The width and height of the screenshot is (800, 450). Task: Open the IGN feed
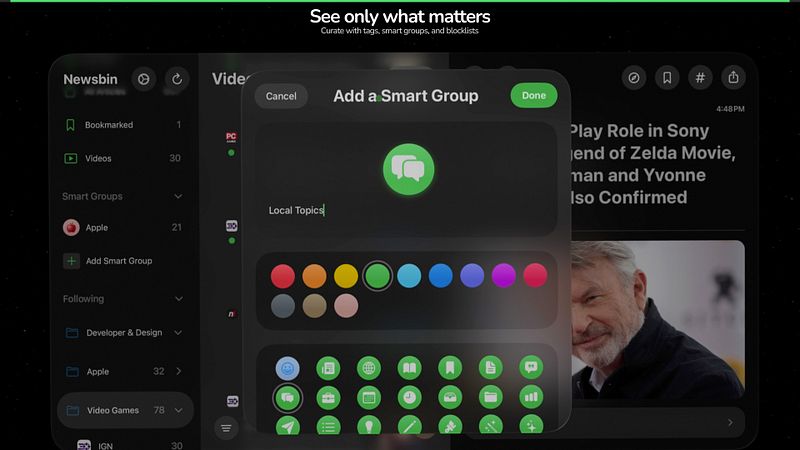pyautogui.click(x=129, y=445)
